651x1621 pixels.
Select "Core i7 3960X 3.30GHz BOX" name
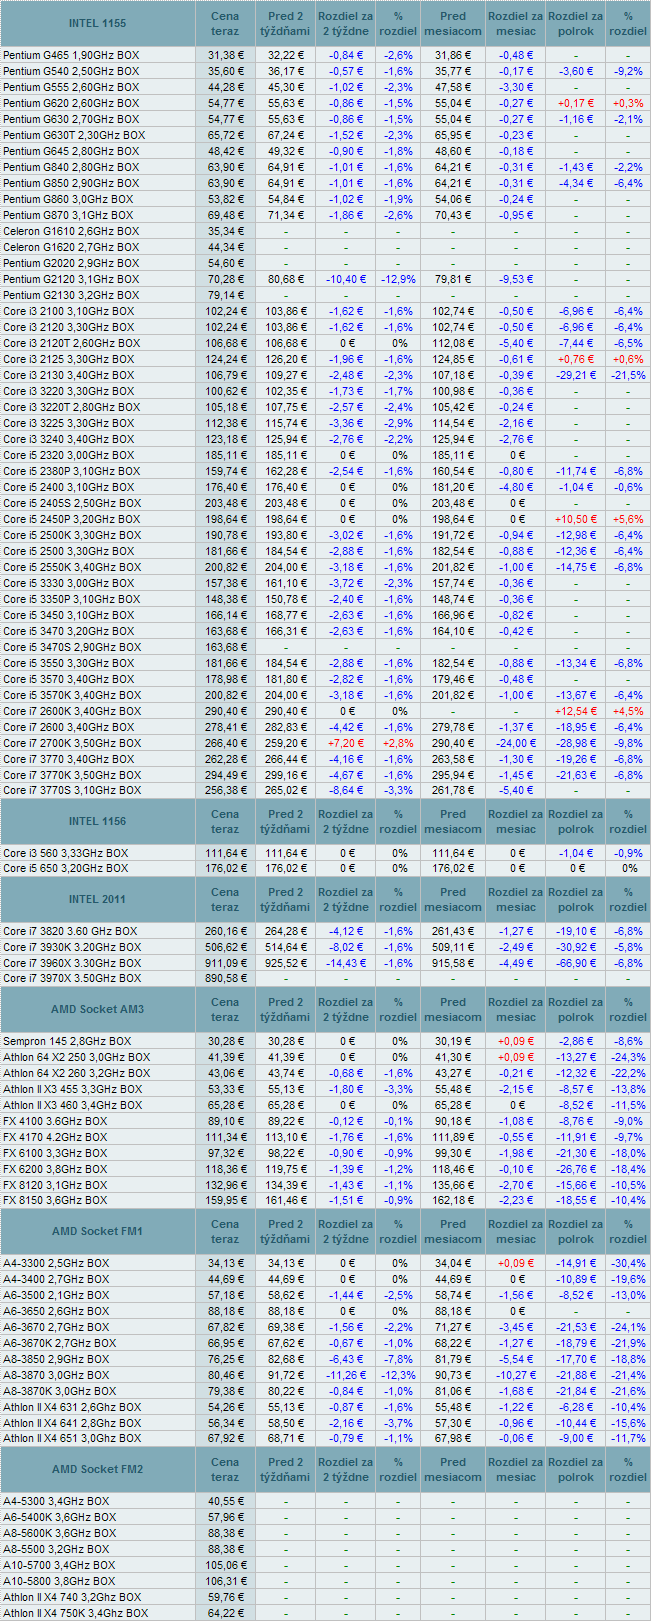click(x=72, y=963)
